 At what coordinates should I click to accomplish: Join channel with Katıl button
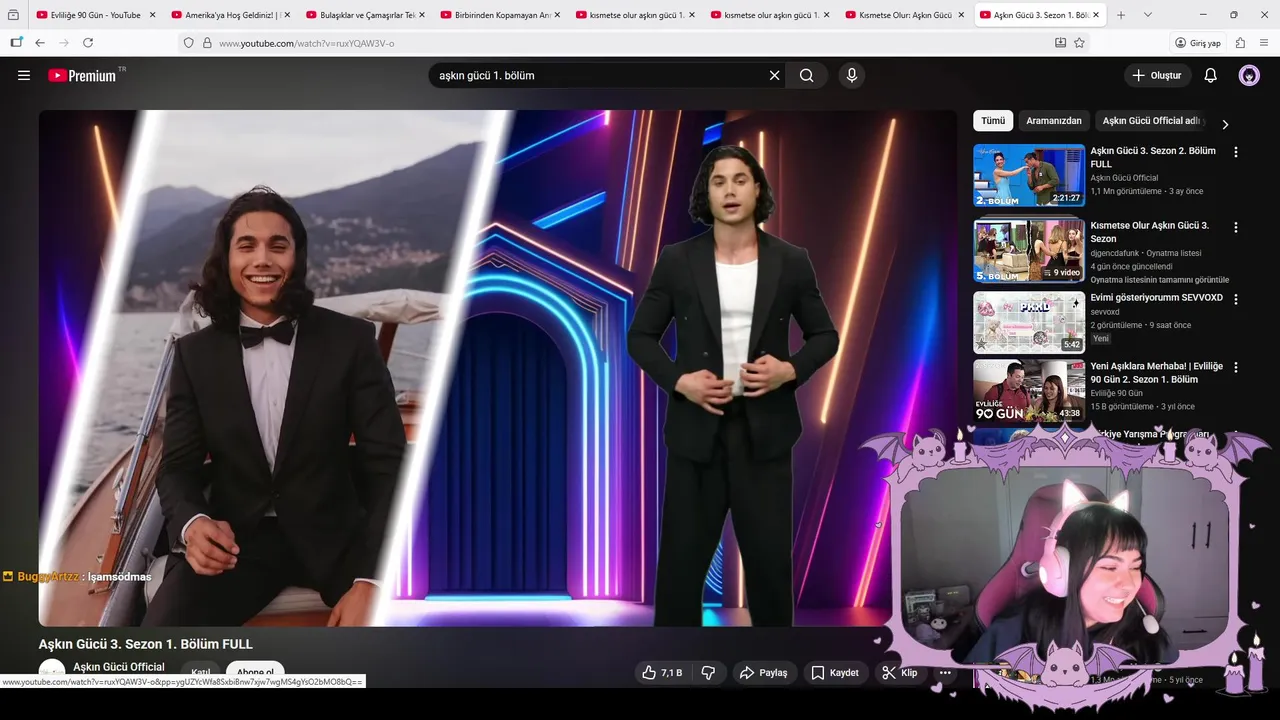tap(200, 673)
